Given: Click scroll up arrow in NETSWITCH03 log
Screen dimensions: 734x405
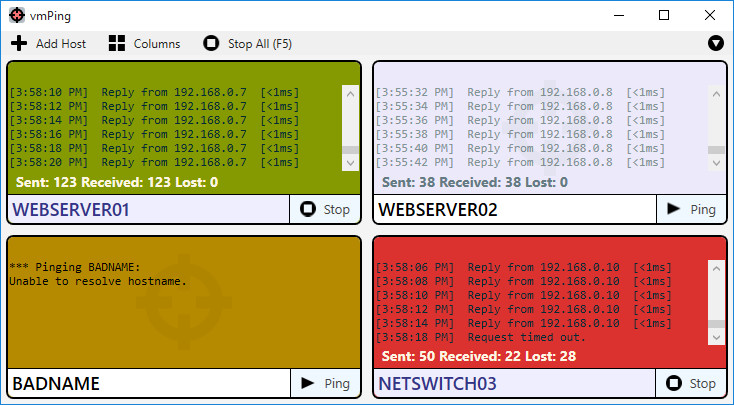Looking at the screenshot, I should 716,268.
